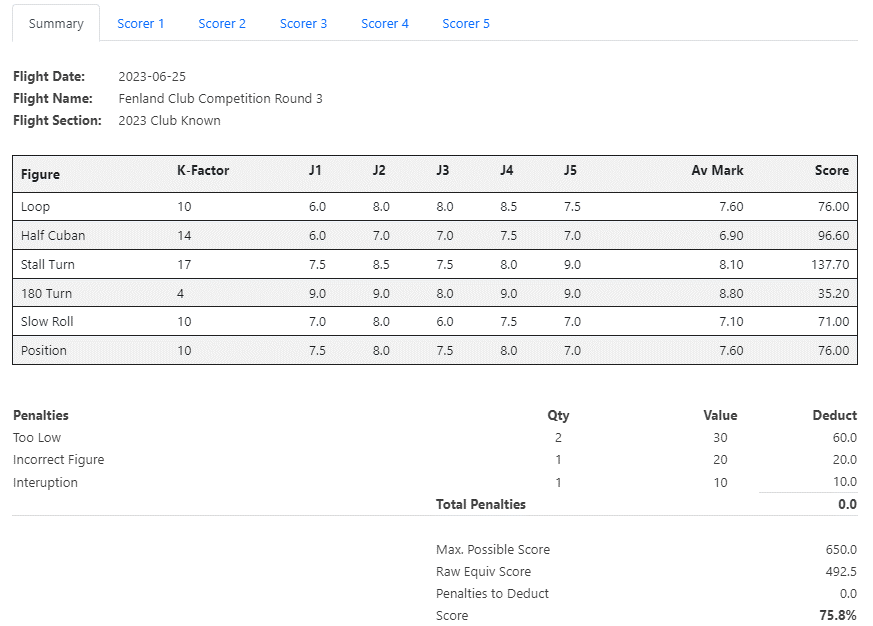The image size is (873, 626).
Task: Click the Av Mark column header
Action: 717,171
